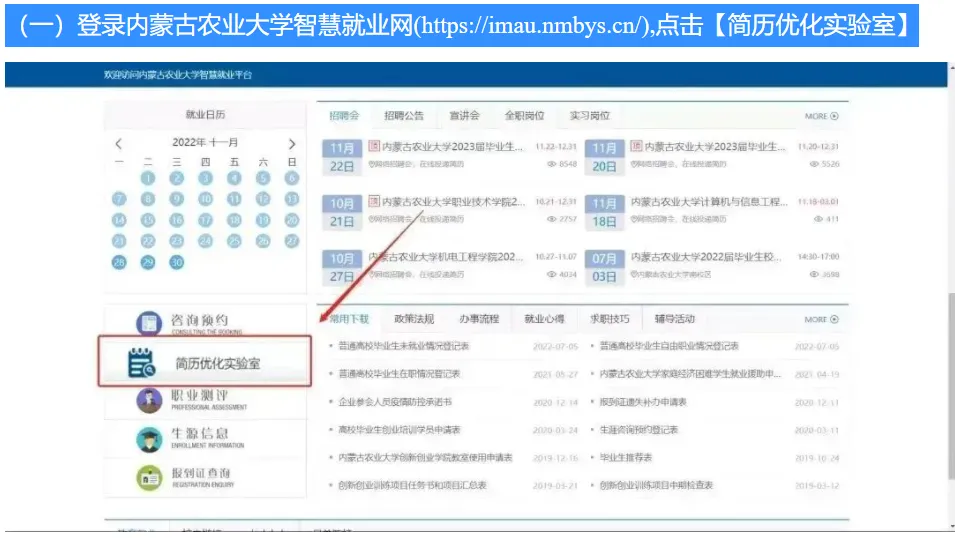The image size is (955, 538).
Task: Click the 咨询预约 text label
Action: tap(200, 320)
